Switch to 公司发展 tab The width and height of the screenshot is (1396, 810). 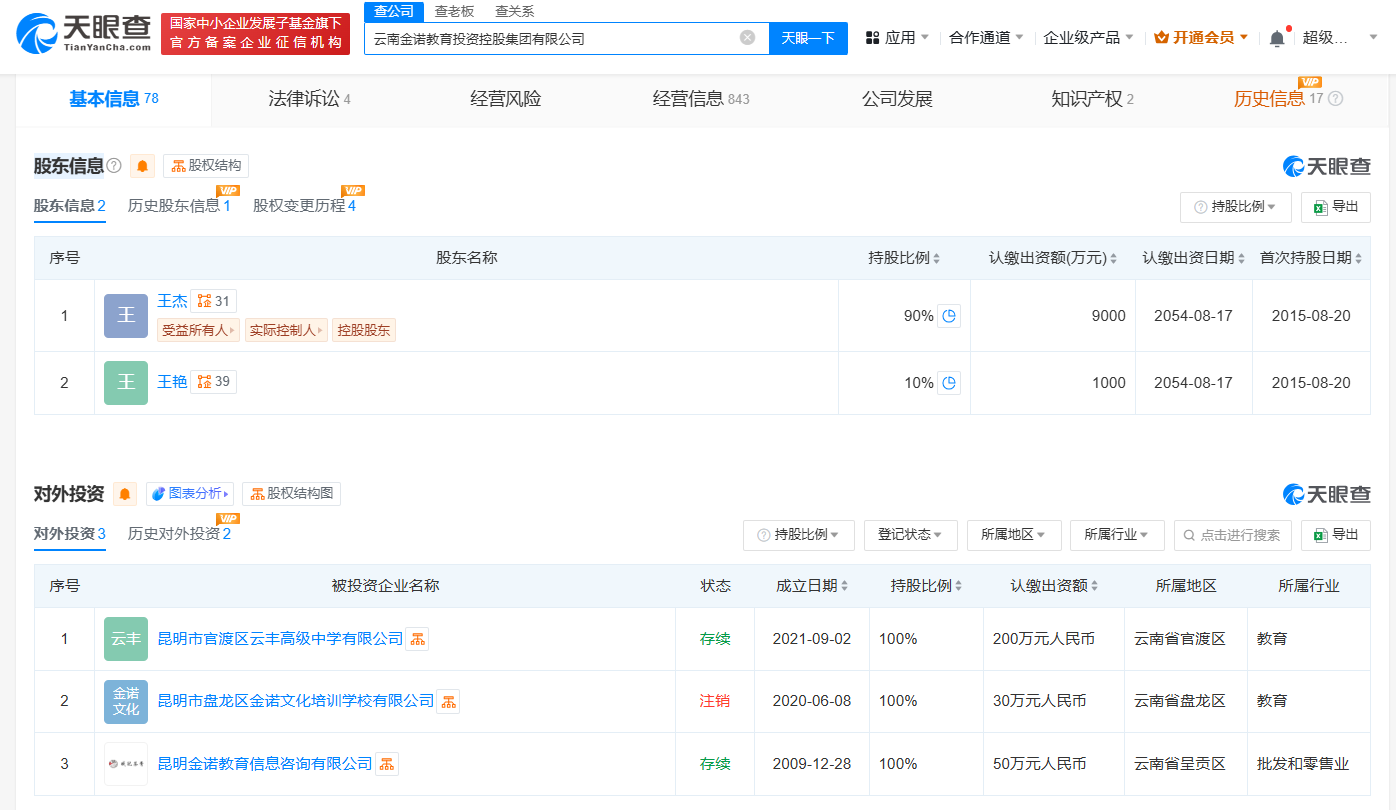(897, 99)
